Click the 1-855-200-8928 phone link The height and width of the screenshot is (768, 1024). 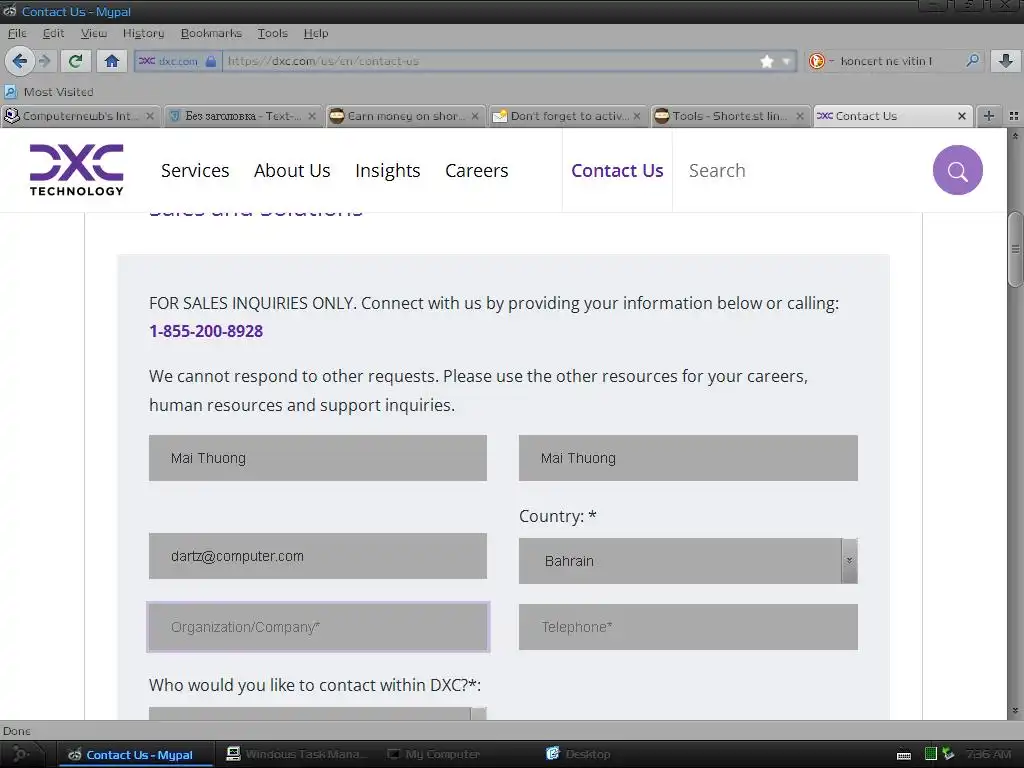point(206,331)
